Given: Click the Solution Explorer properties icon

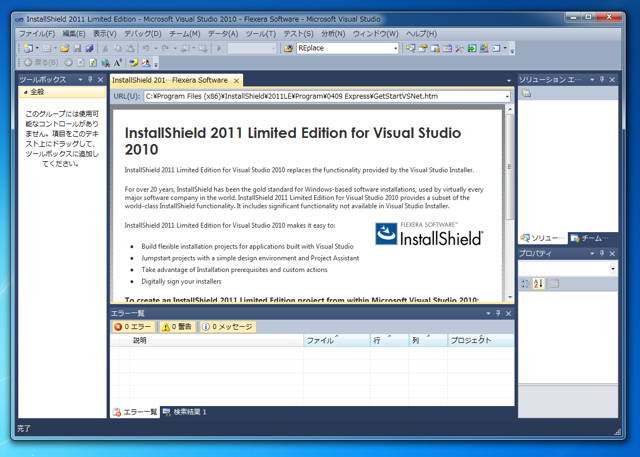Looking at the screenshot, I should [x=527, y=93].
